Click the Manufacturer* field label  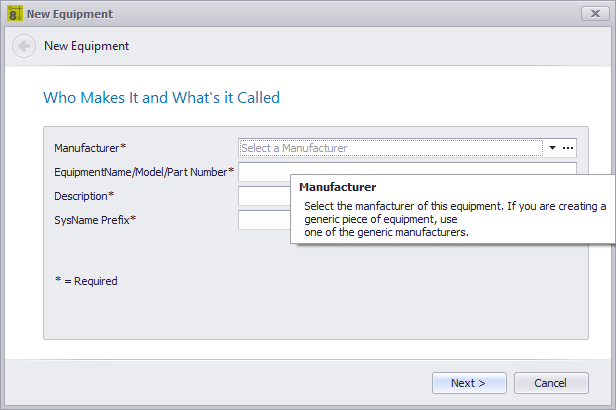point(90,148)
